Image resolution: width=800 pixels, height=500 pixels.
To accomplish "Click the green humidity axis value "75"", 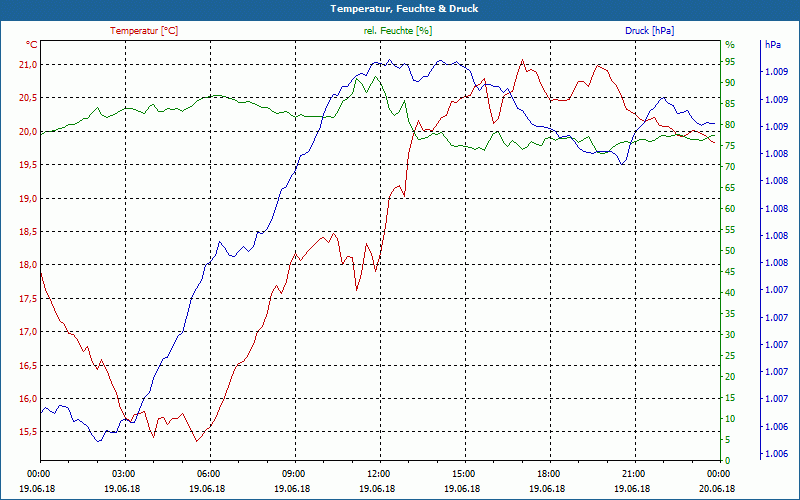I will (730, 146).
